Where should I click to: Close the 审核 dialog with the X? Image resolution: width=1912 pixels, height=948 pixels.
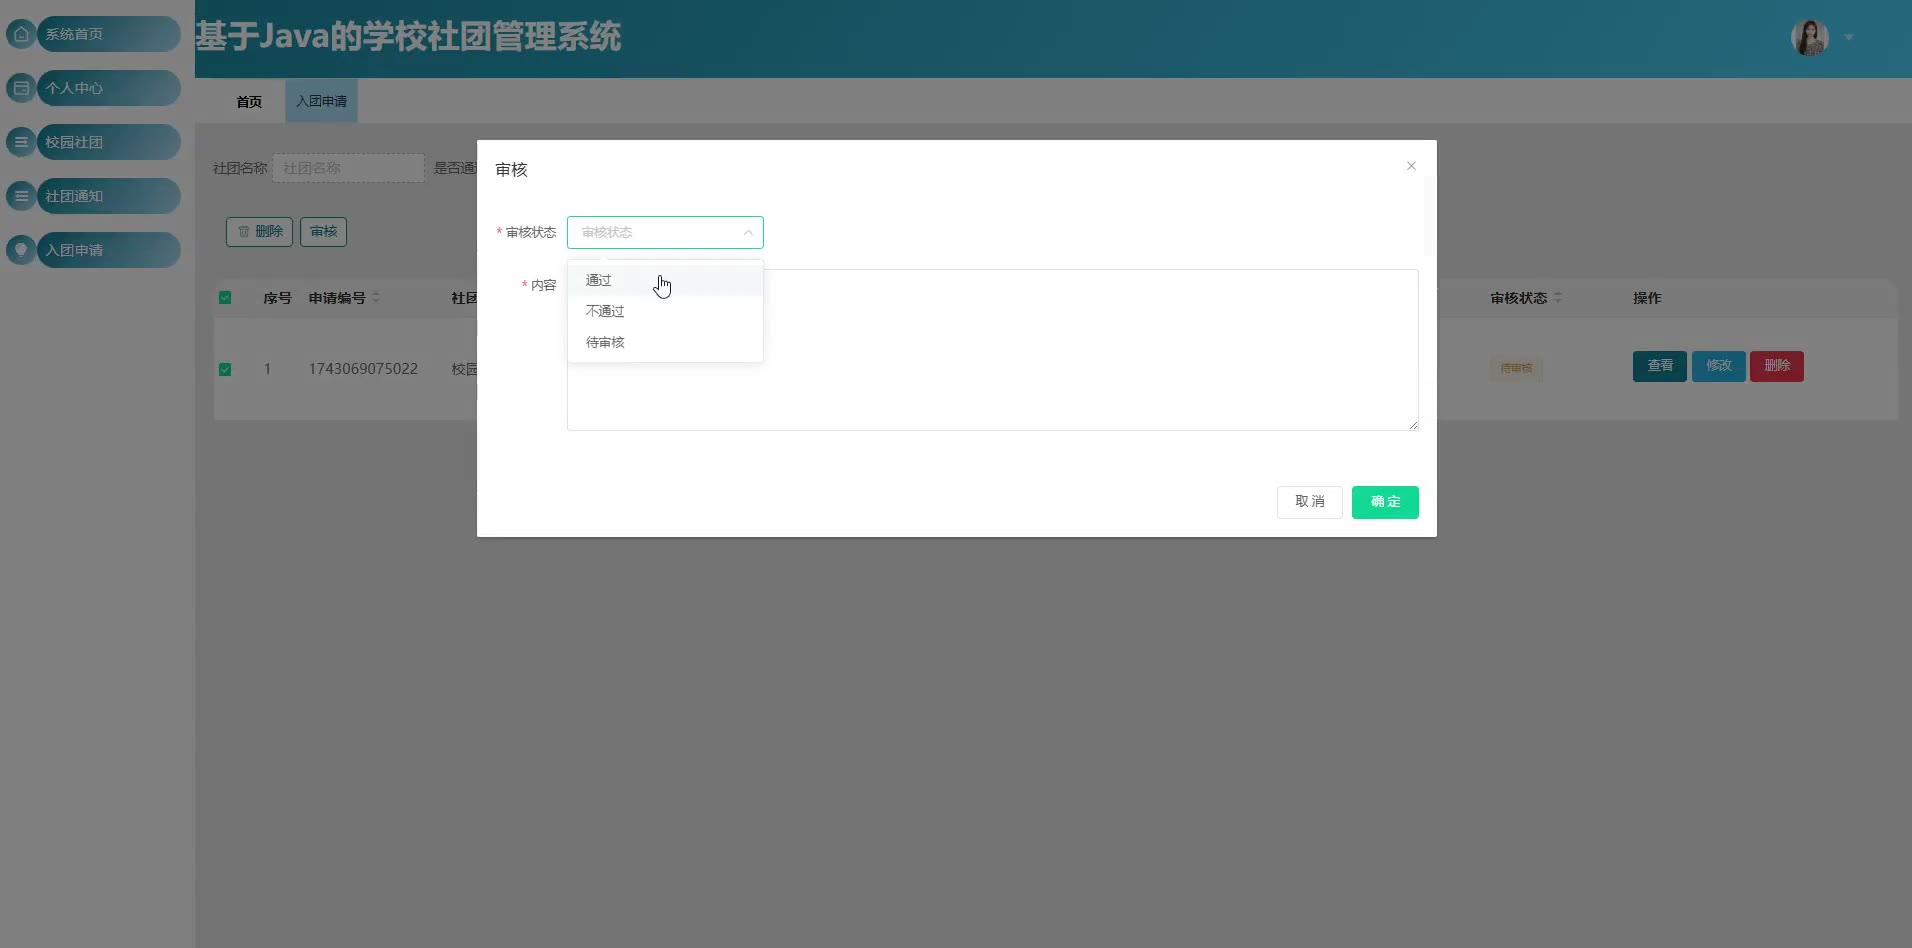(x=1411, y=166)
